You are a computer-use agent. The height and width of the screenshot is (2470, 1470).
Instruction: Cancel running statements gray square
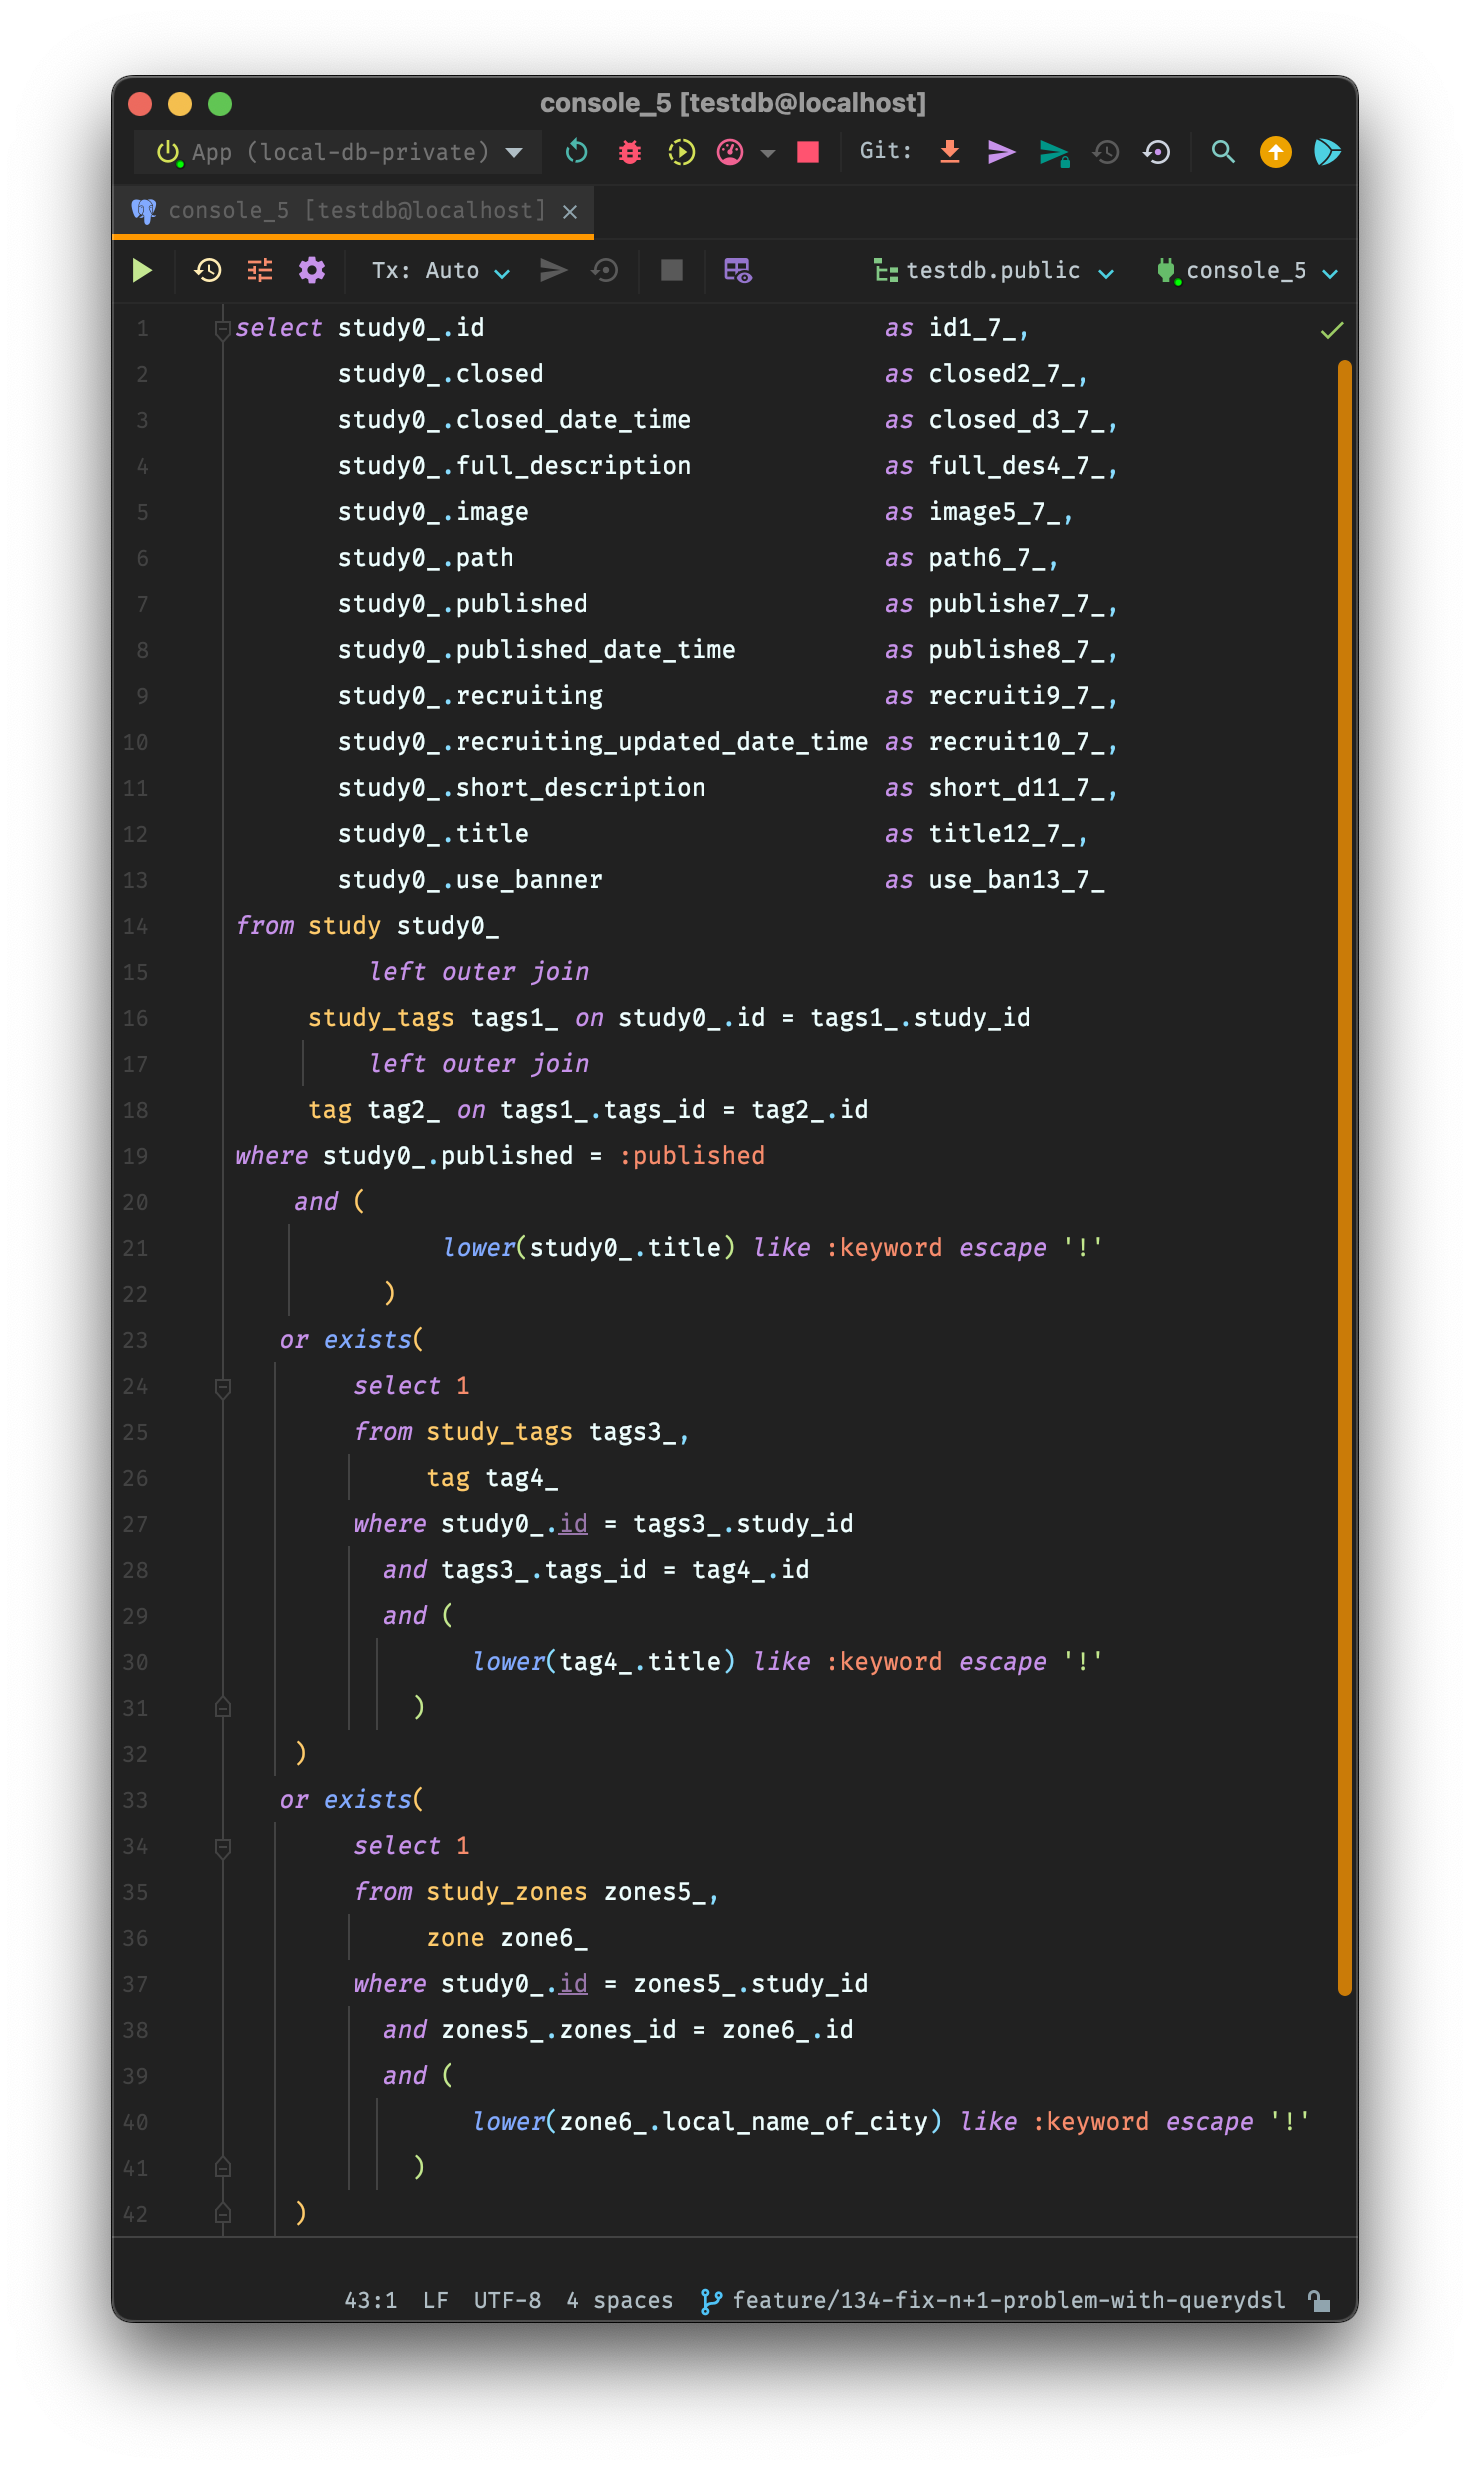[672, 270]
